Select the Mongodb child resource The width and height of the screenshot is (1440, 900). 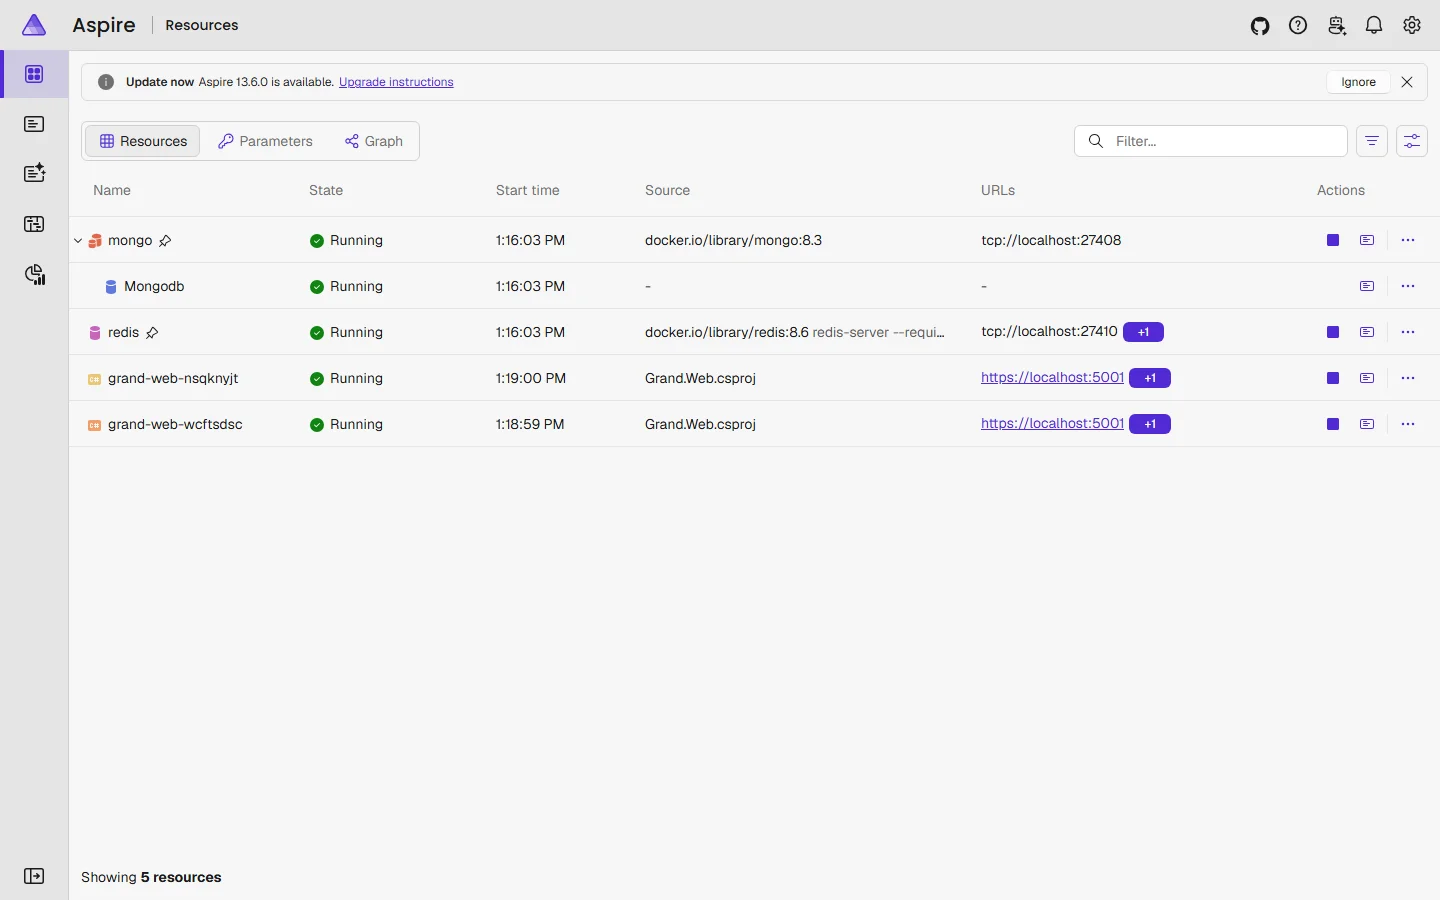point(154,286)
